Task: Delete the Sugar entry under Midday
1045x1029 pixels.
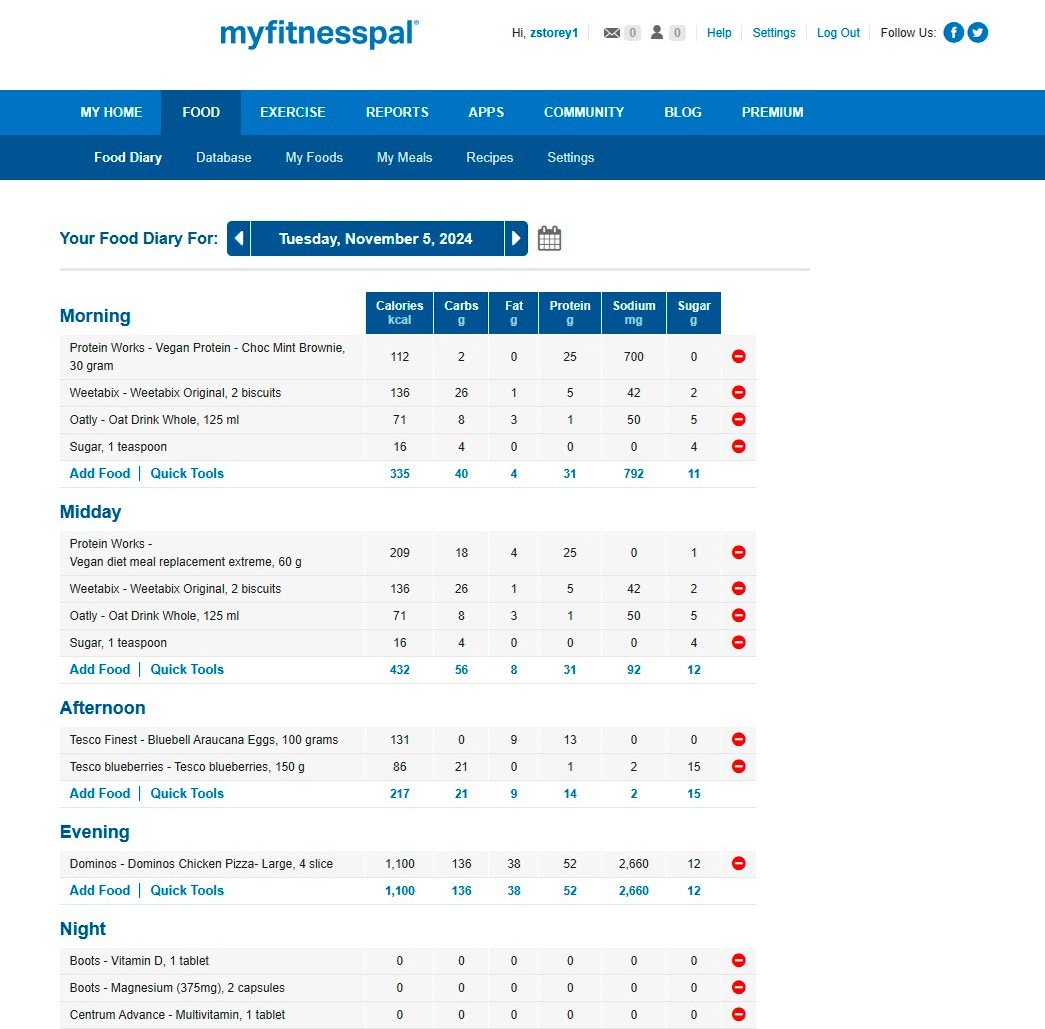Action: coord(738,642)
